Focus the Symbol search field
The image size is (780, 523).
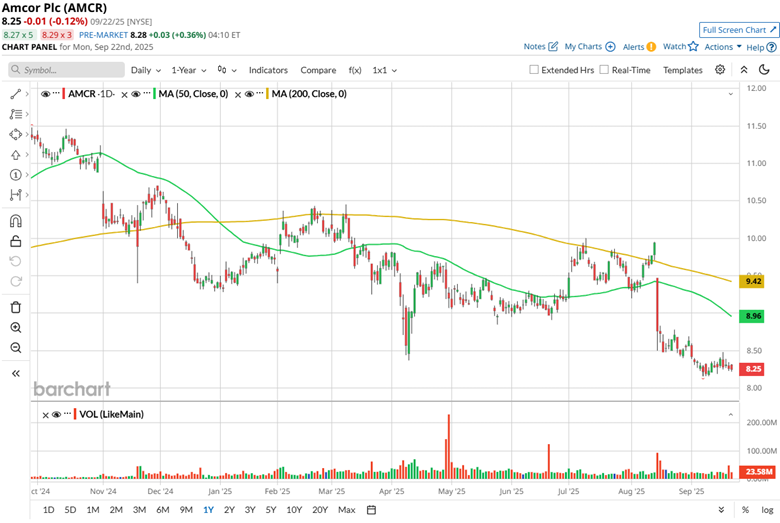coord(67,70)
